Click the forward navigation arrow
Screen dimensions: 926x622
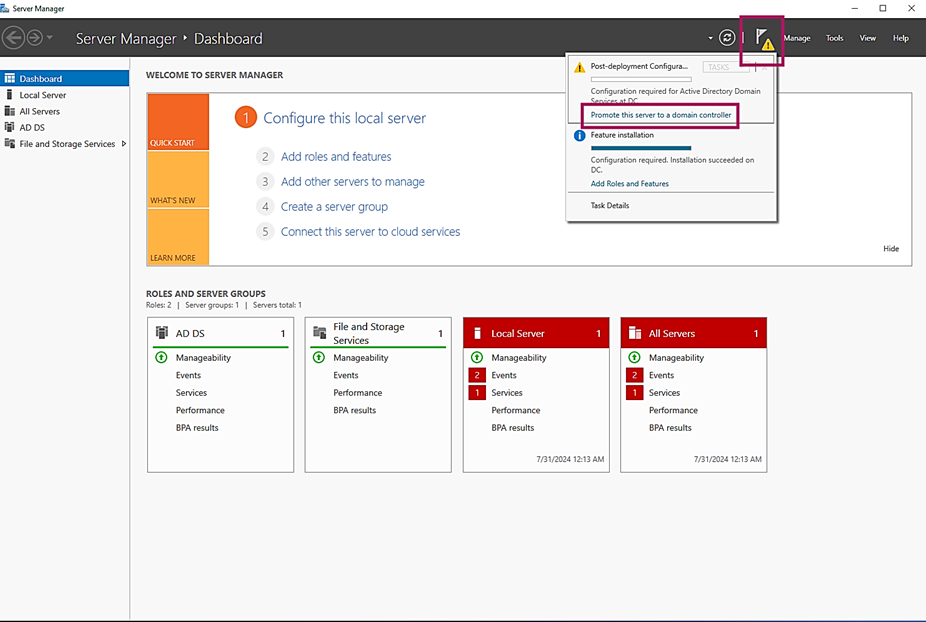34,38
